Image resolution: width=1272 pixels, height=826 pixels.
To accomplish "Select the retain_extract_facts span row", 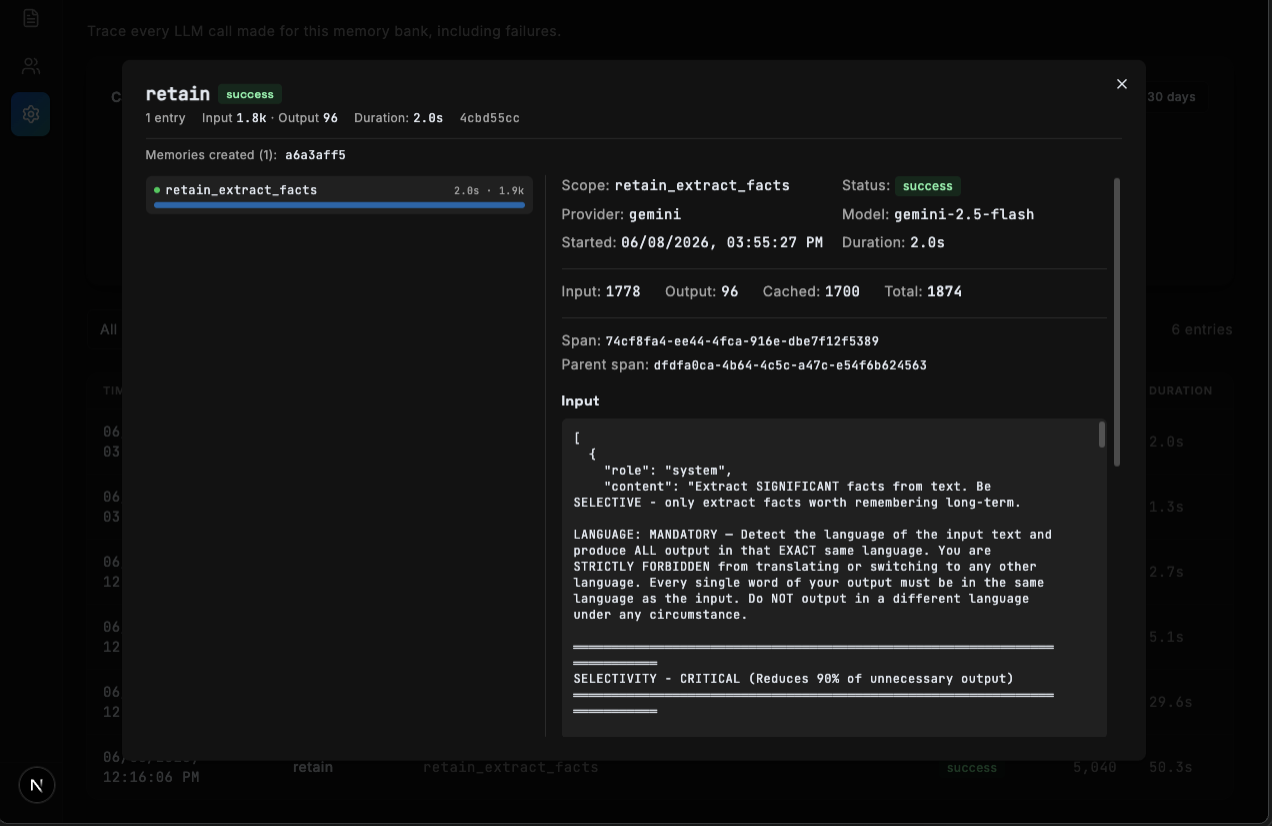I will tap(339, 195).
